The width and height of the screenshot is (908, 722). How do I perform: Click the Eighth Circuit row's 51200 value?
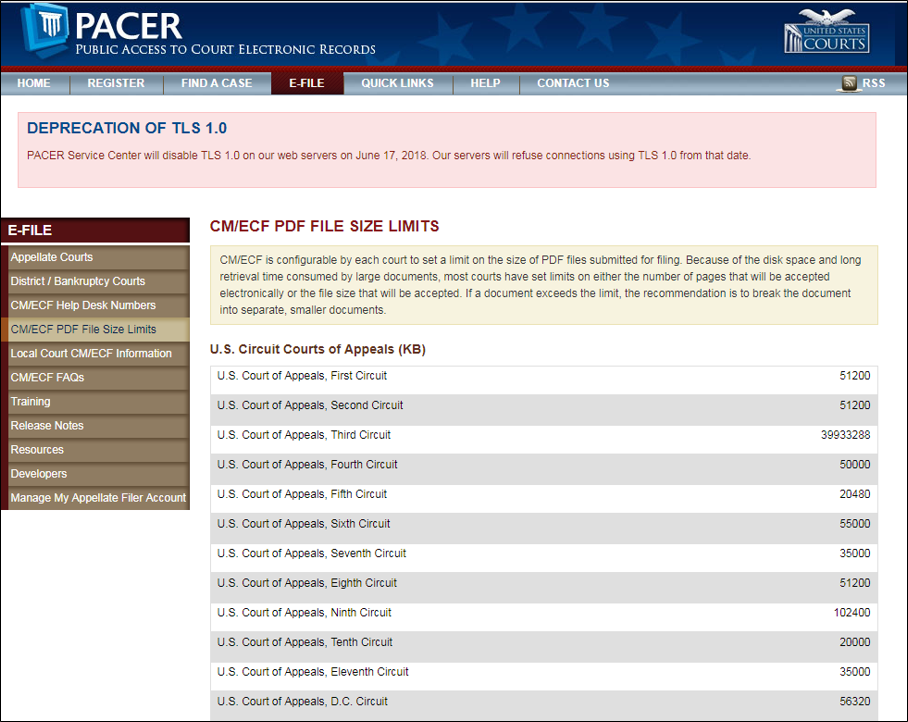pos(855,583)
